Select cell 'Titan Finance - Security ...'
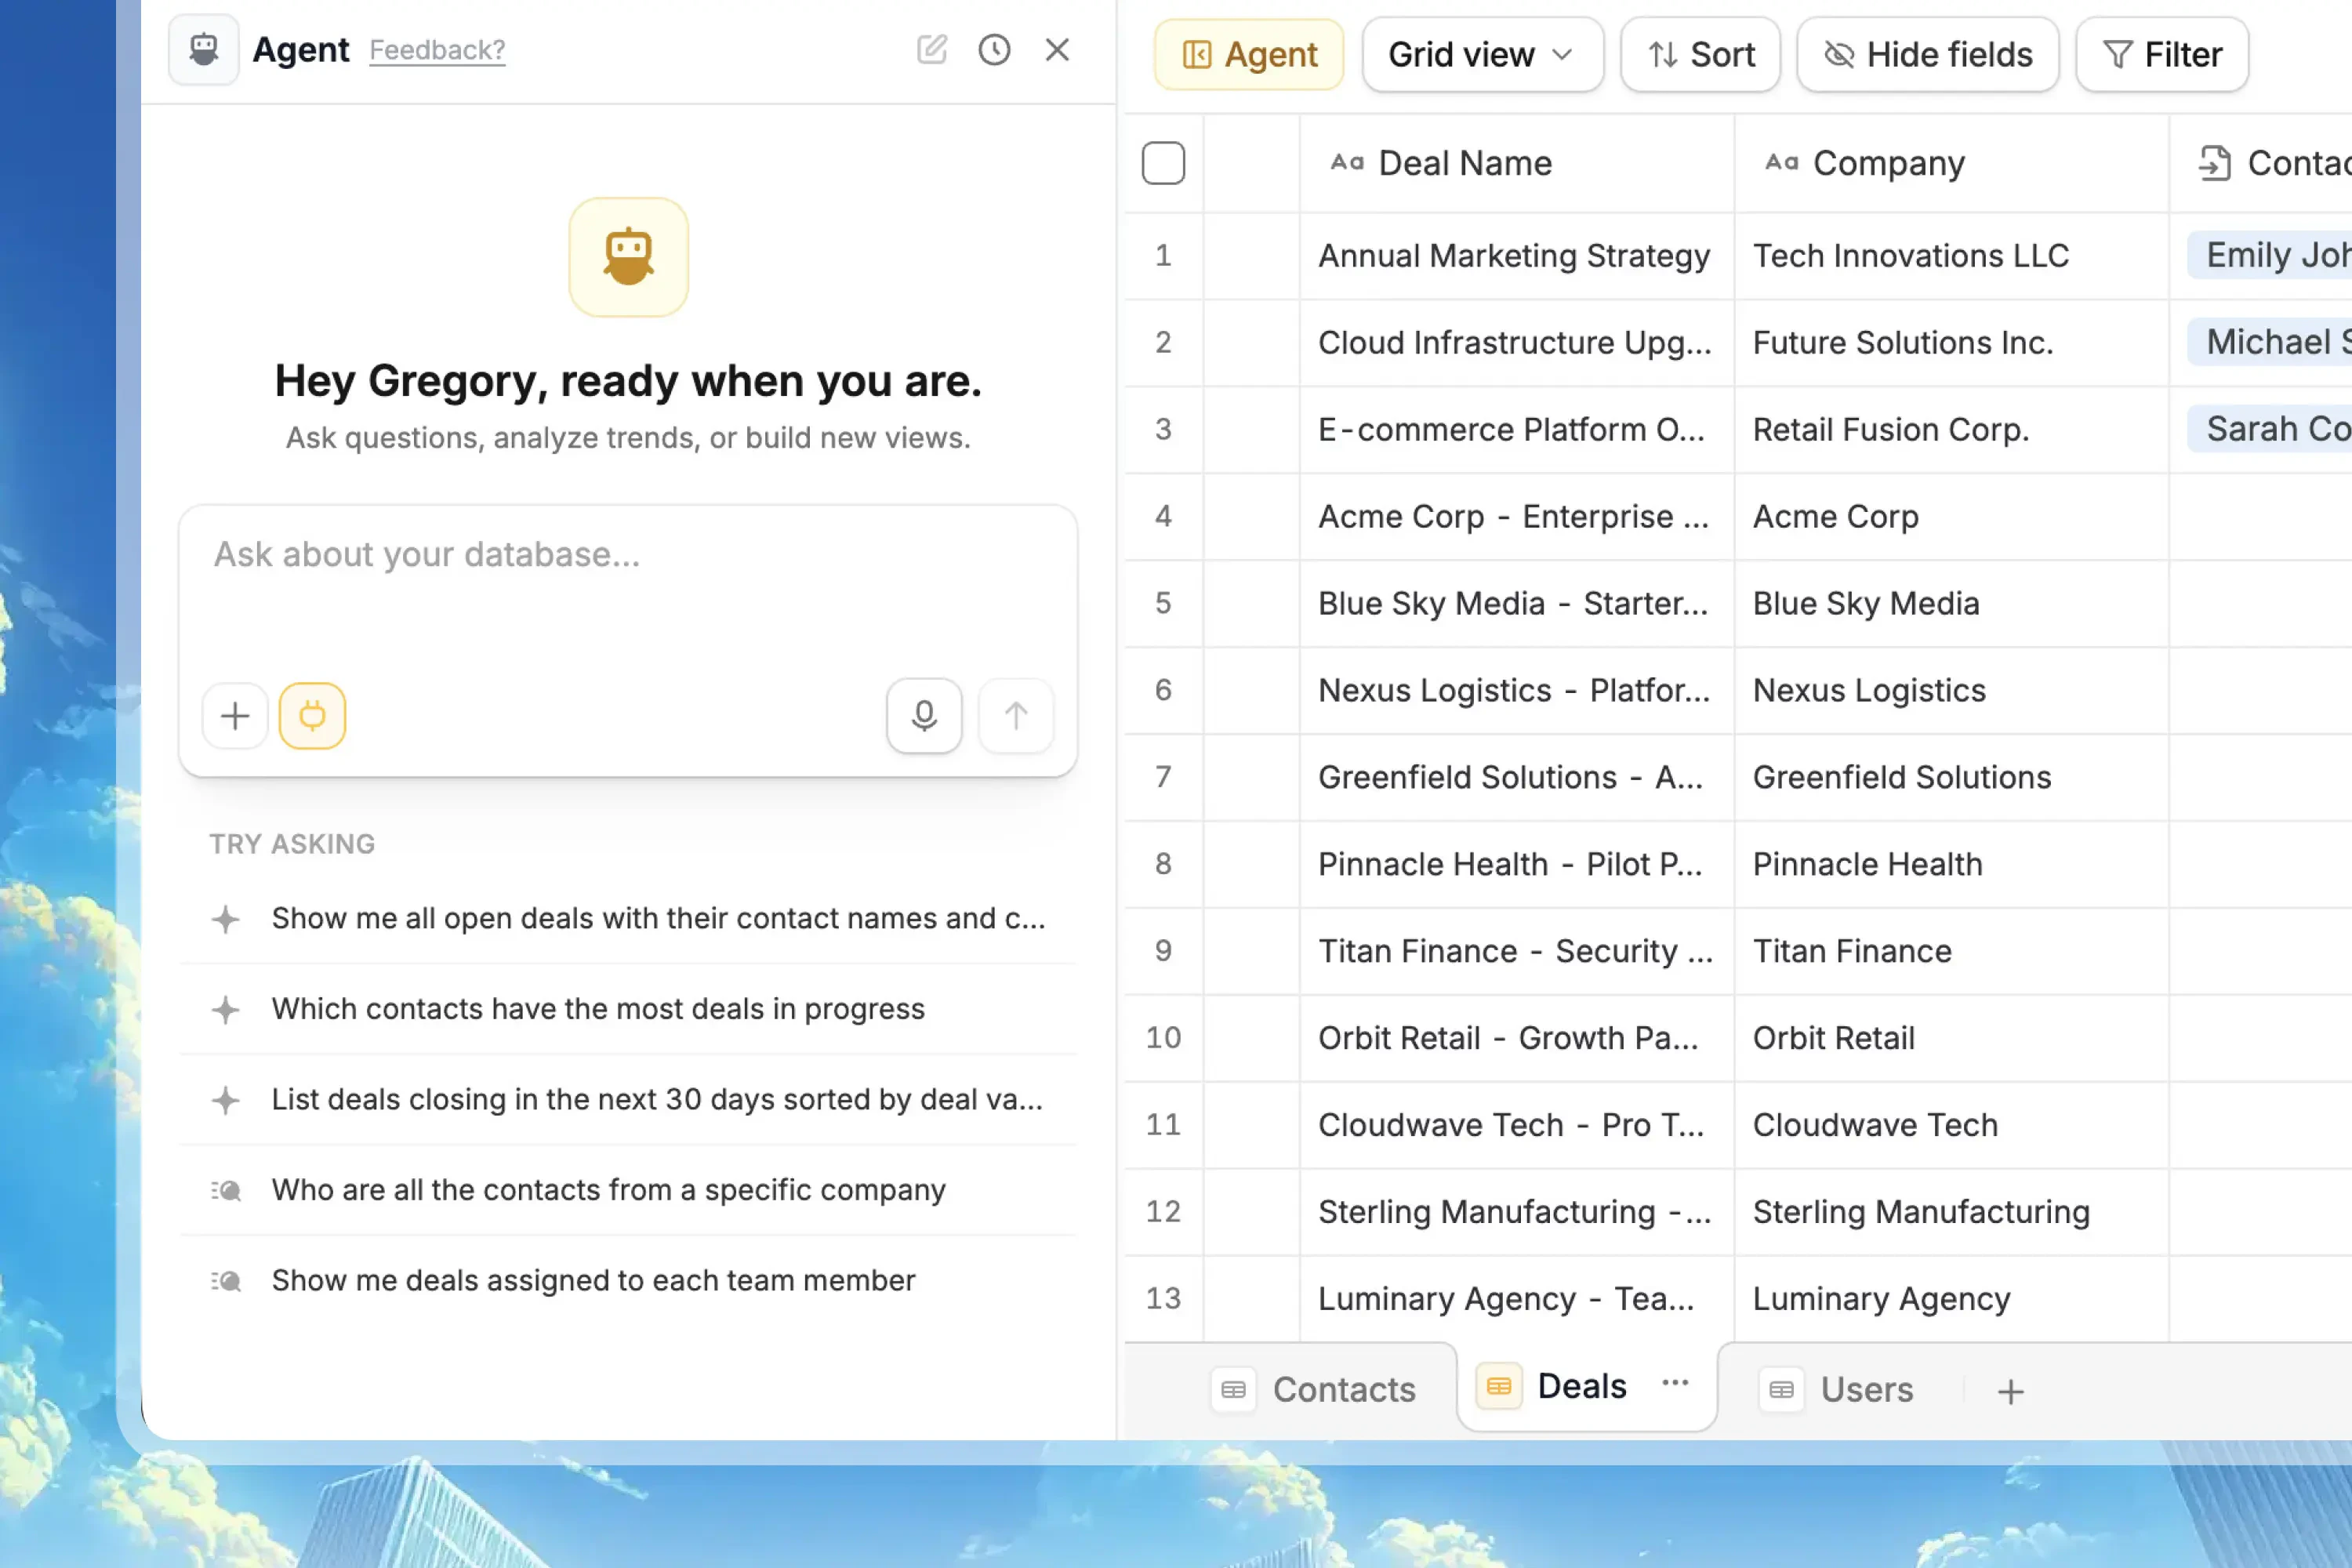This screenshot has height=1568, width=2352. point(1516,952)
